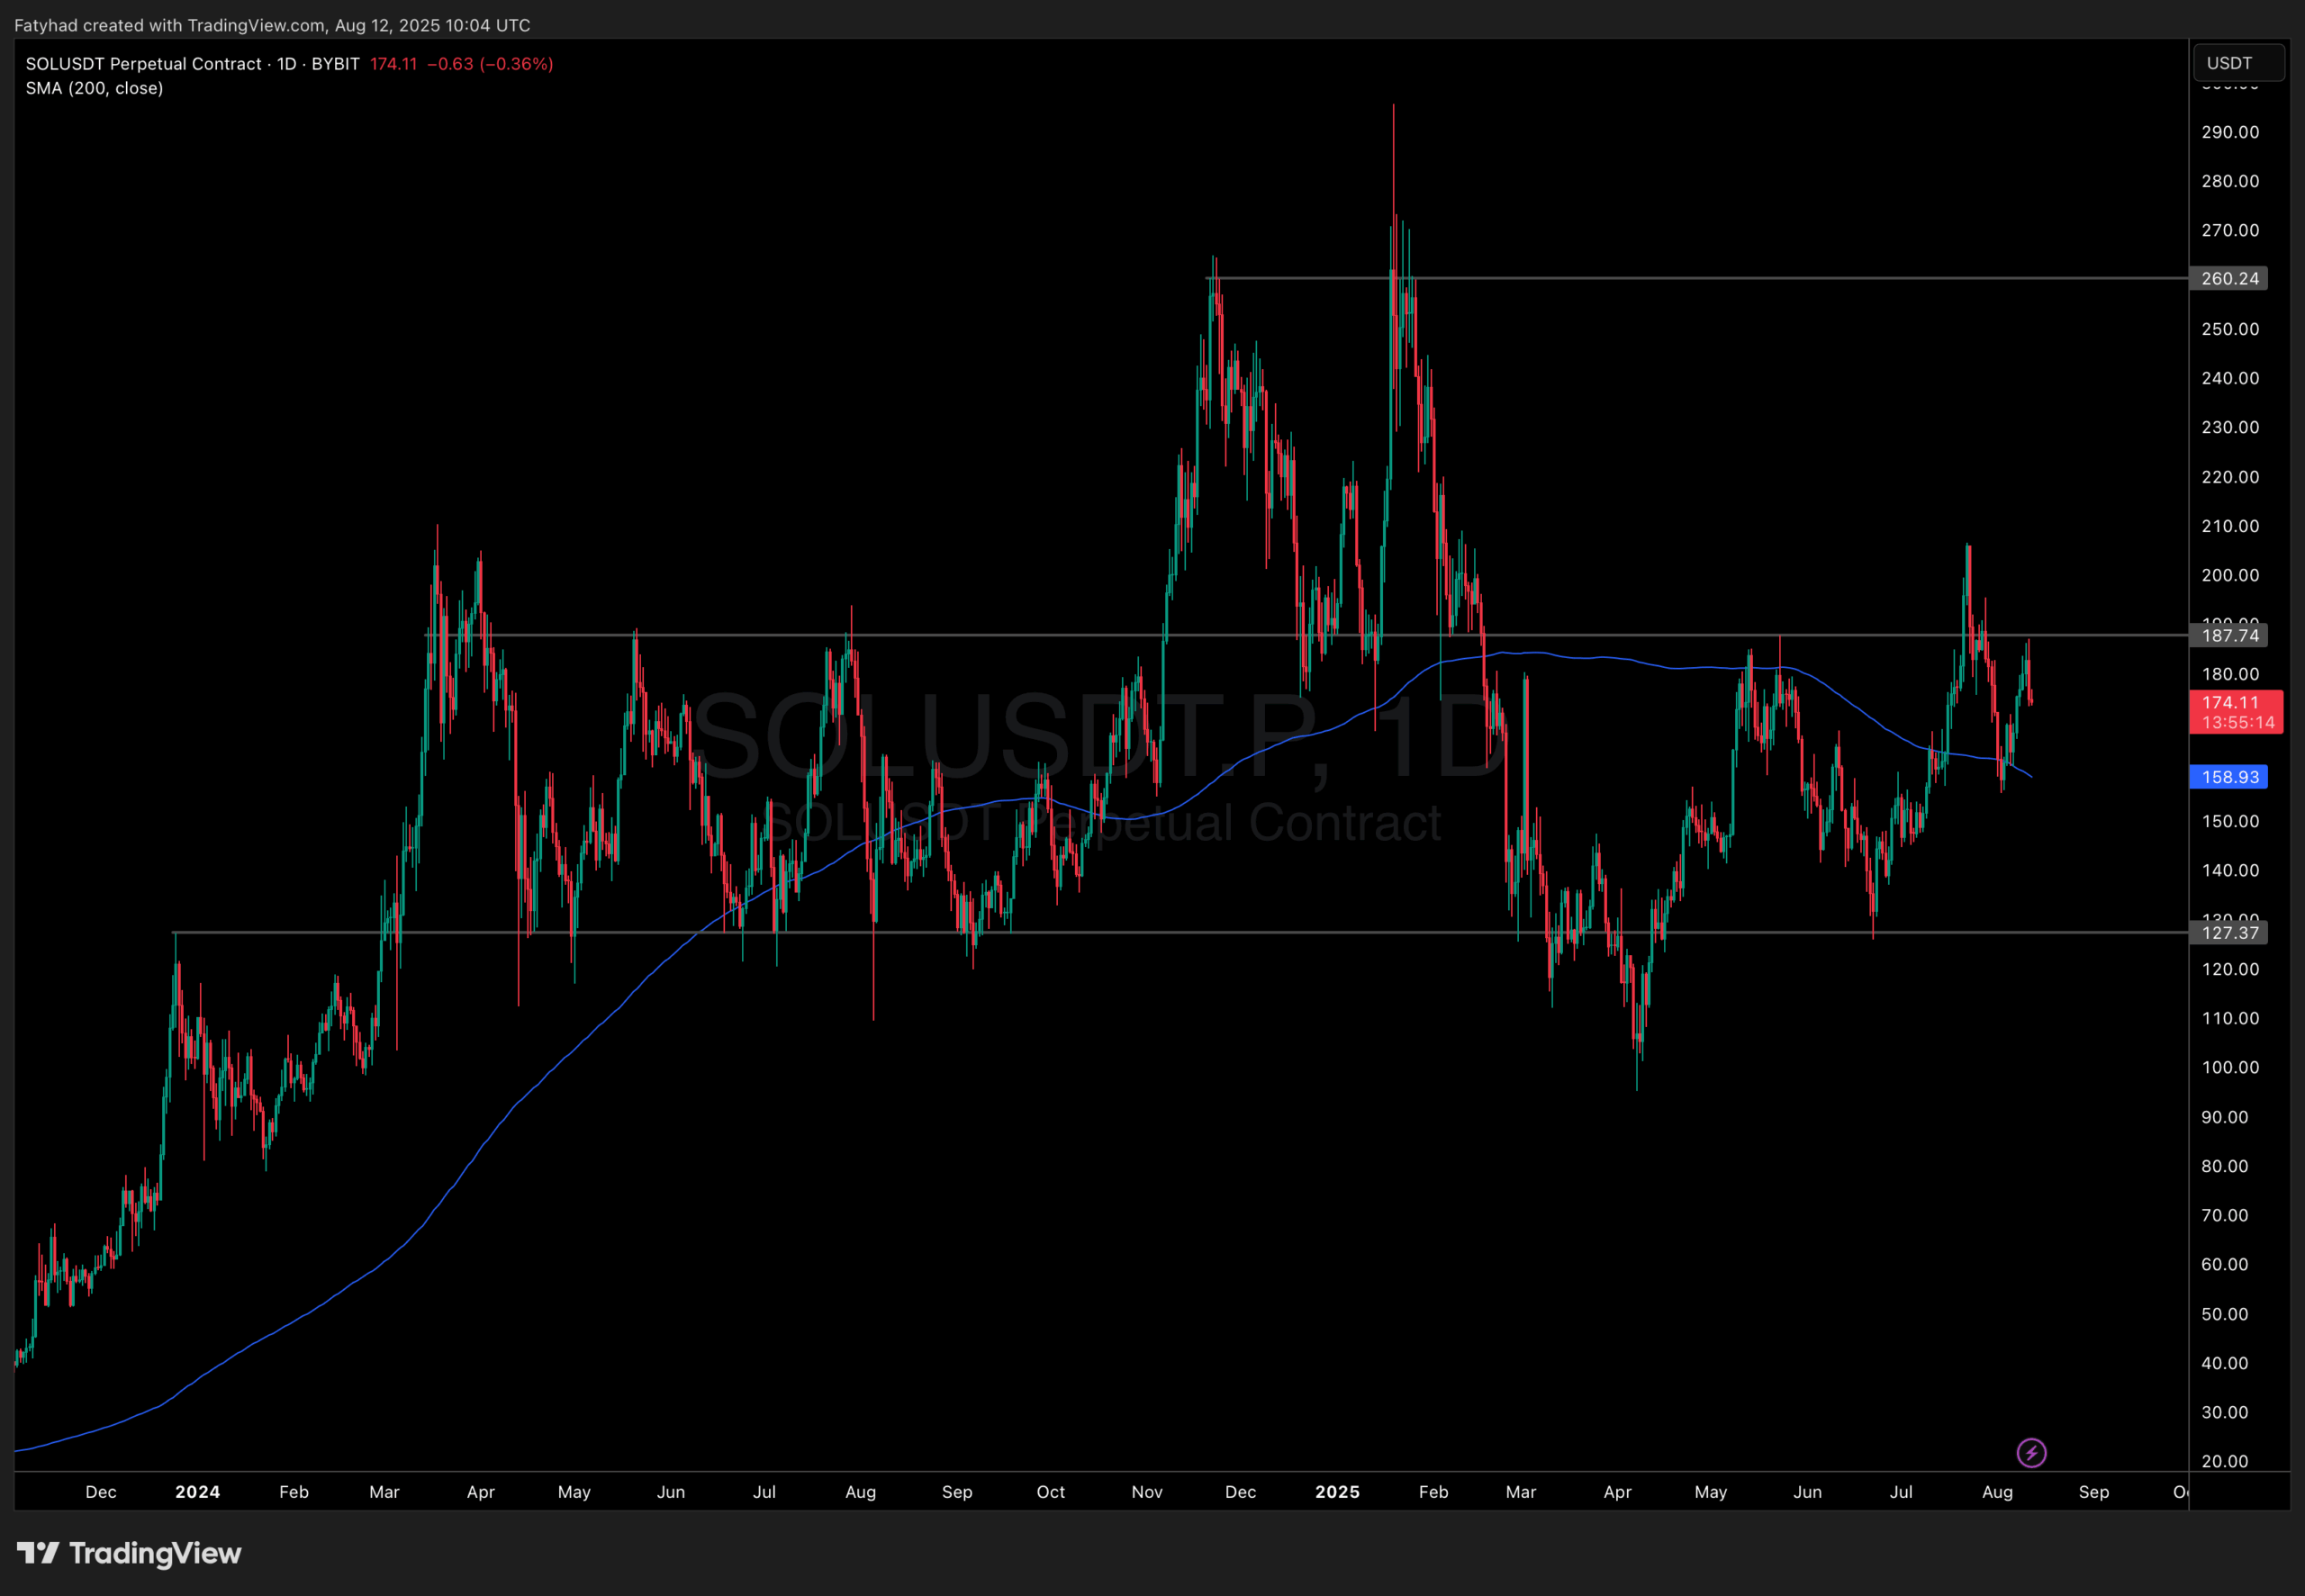Click the 20.00 price axis label
Viewport: 2305px width, 1596px height.
tap(2225, 1461)
